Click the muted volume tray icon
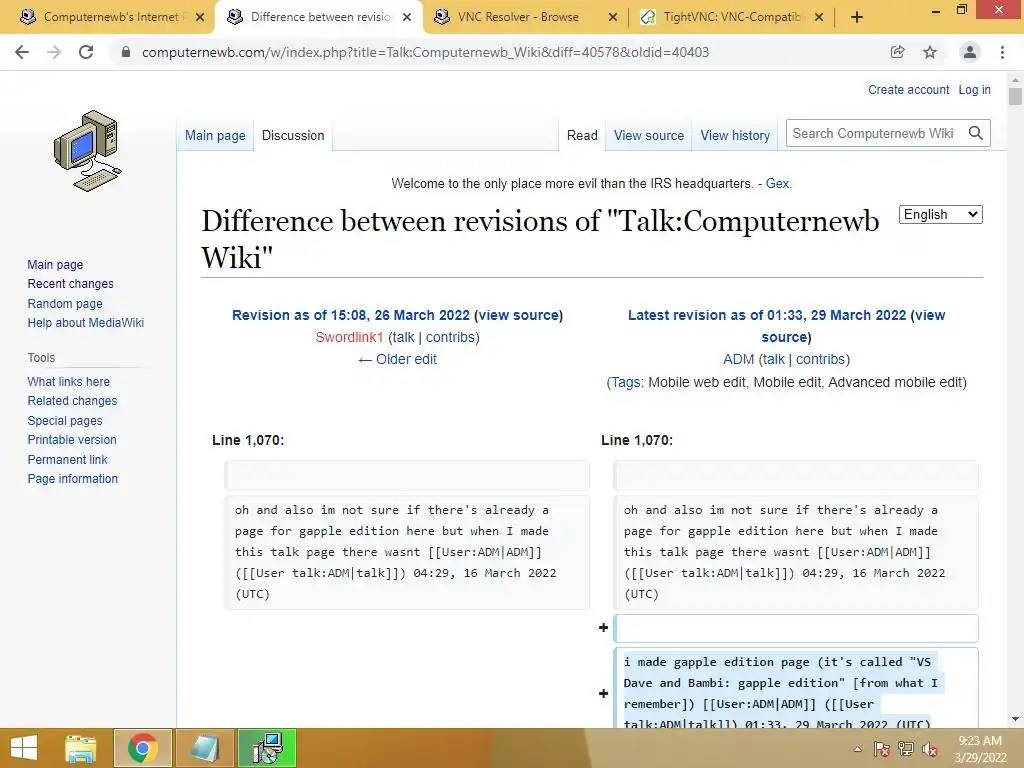 [x=930, y=750]
